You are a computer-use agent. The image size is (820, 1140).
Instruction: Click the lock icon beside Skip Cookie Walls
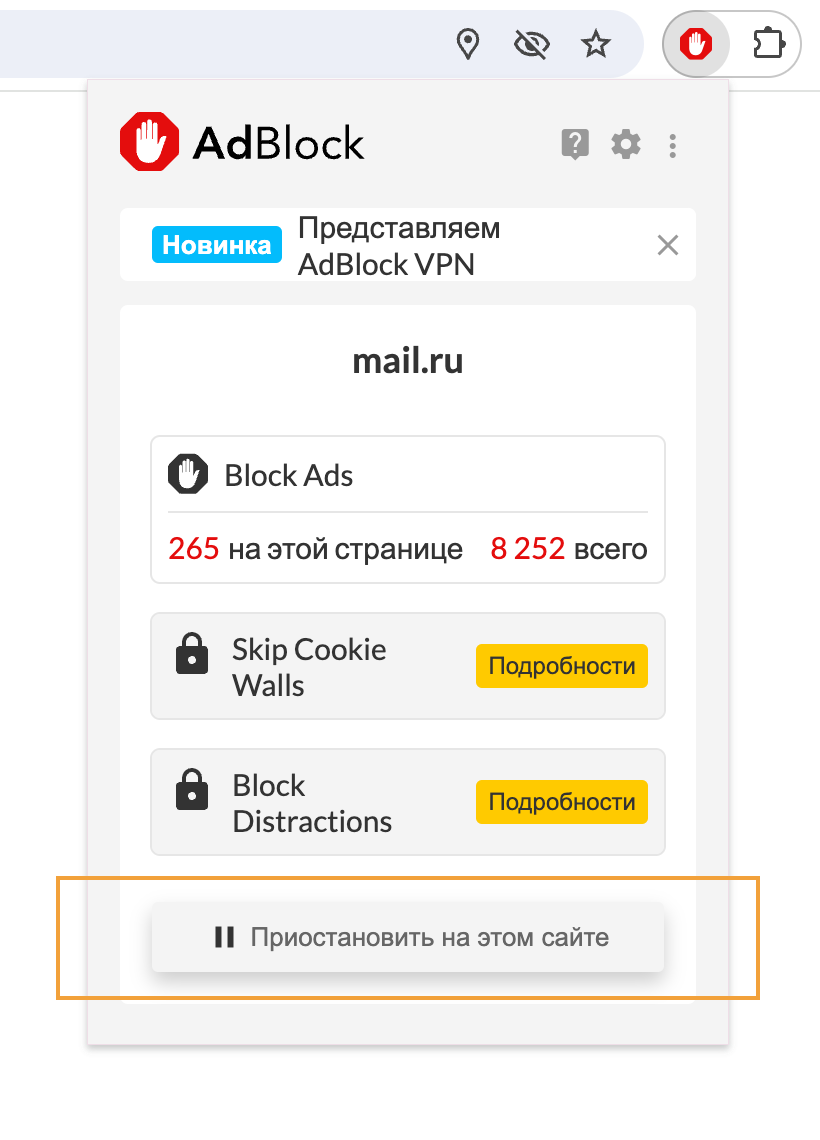(192, 655)
